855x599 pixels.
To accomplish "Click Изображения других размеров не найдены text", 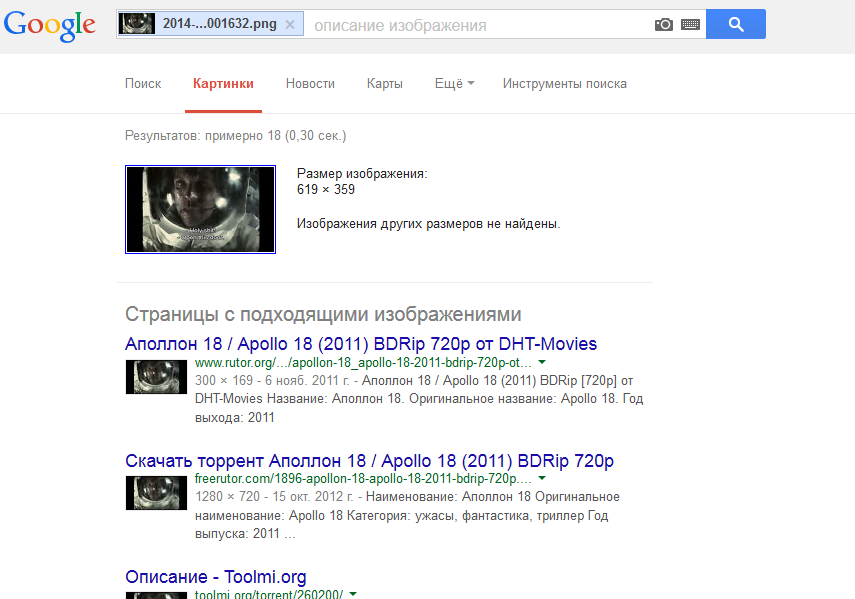I will (429, 223).
